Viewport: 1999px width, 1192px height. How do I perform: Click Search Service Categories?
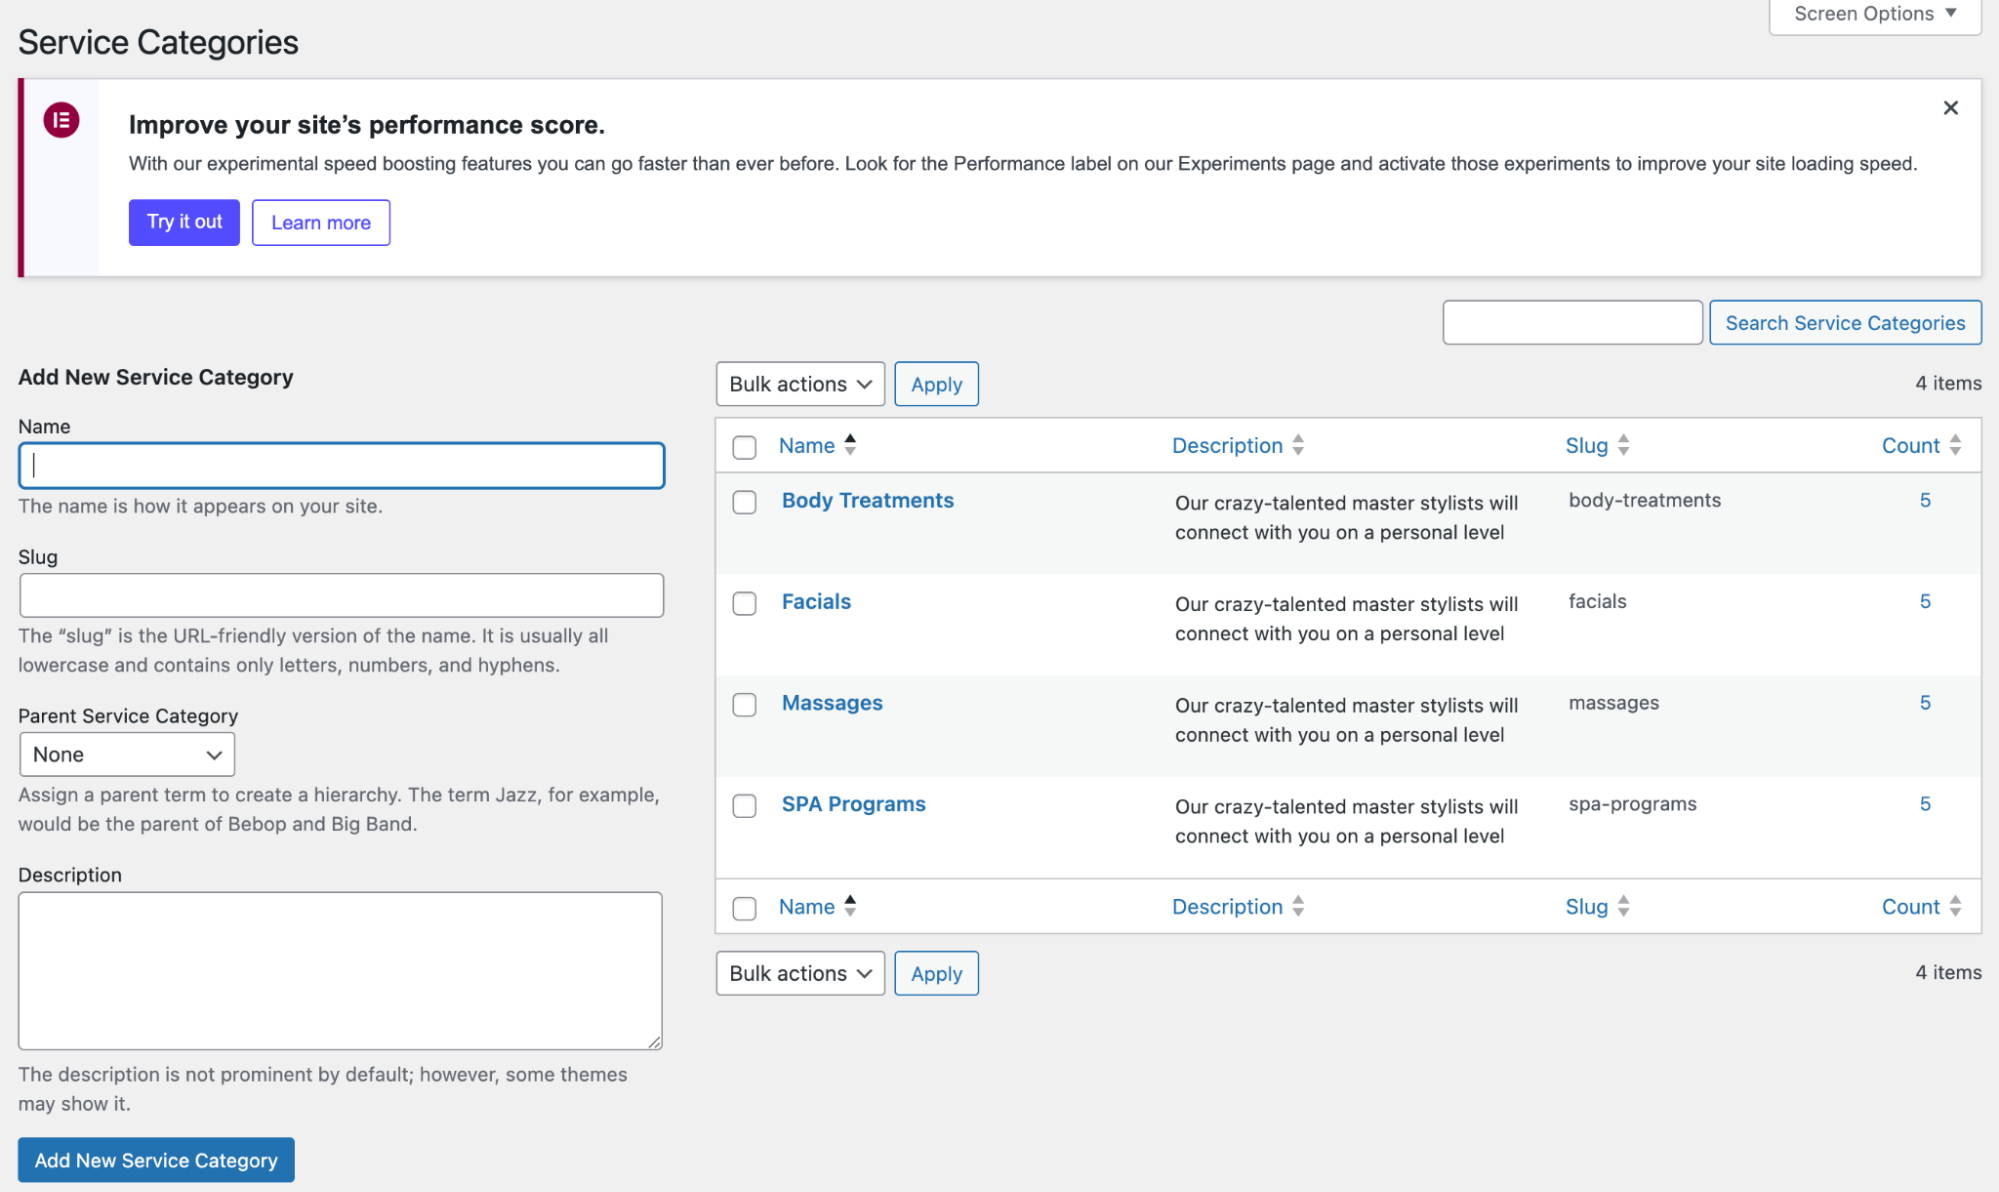(1844, 322)
